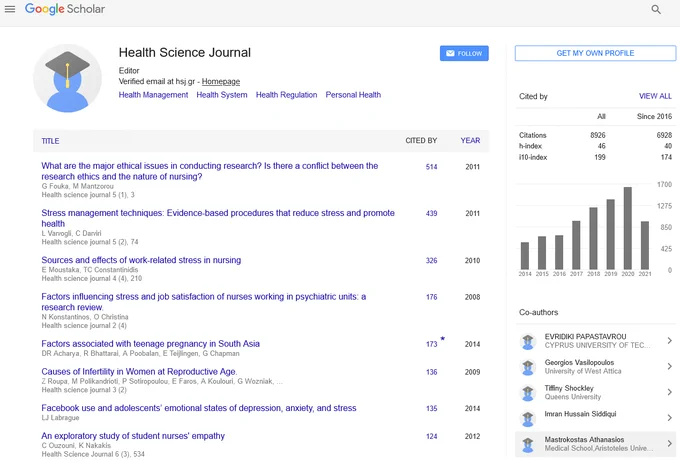Click the graduation cap profile avatar

[67, 78]
